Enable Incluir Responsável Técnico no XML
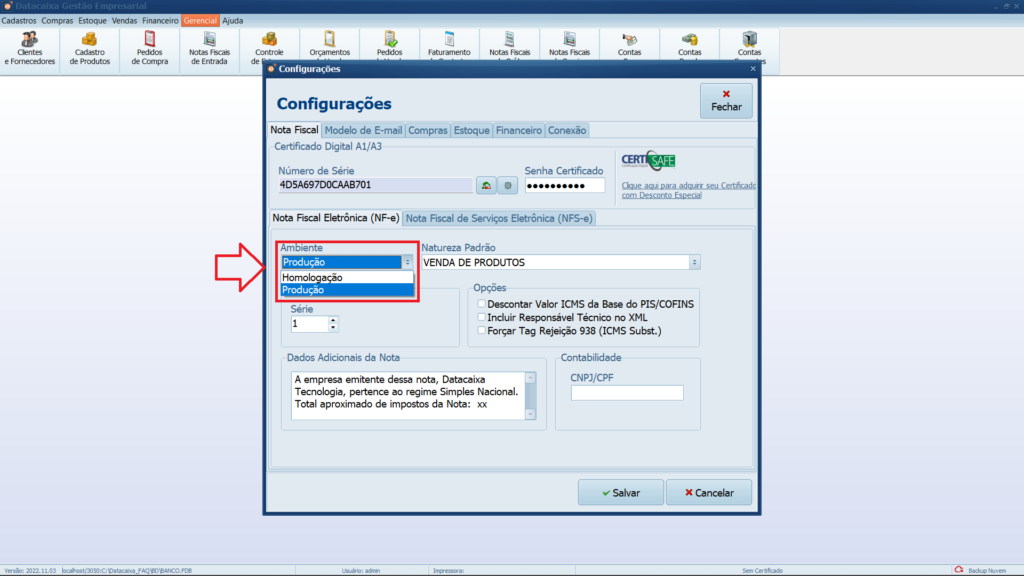 point(481,317)
